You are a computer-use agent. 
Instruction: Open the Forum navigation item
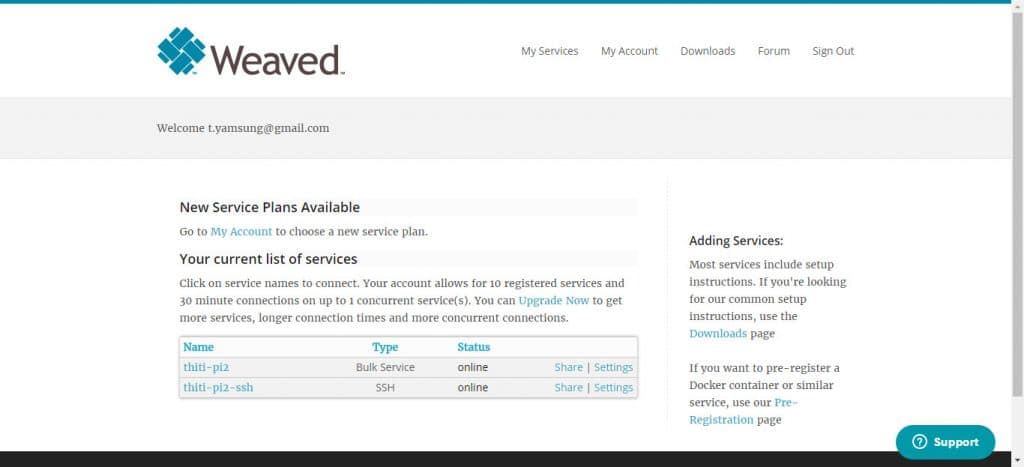click(773, 51)
